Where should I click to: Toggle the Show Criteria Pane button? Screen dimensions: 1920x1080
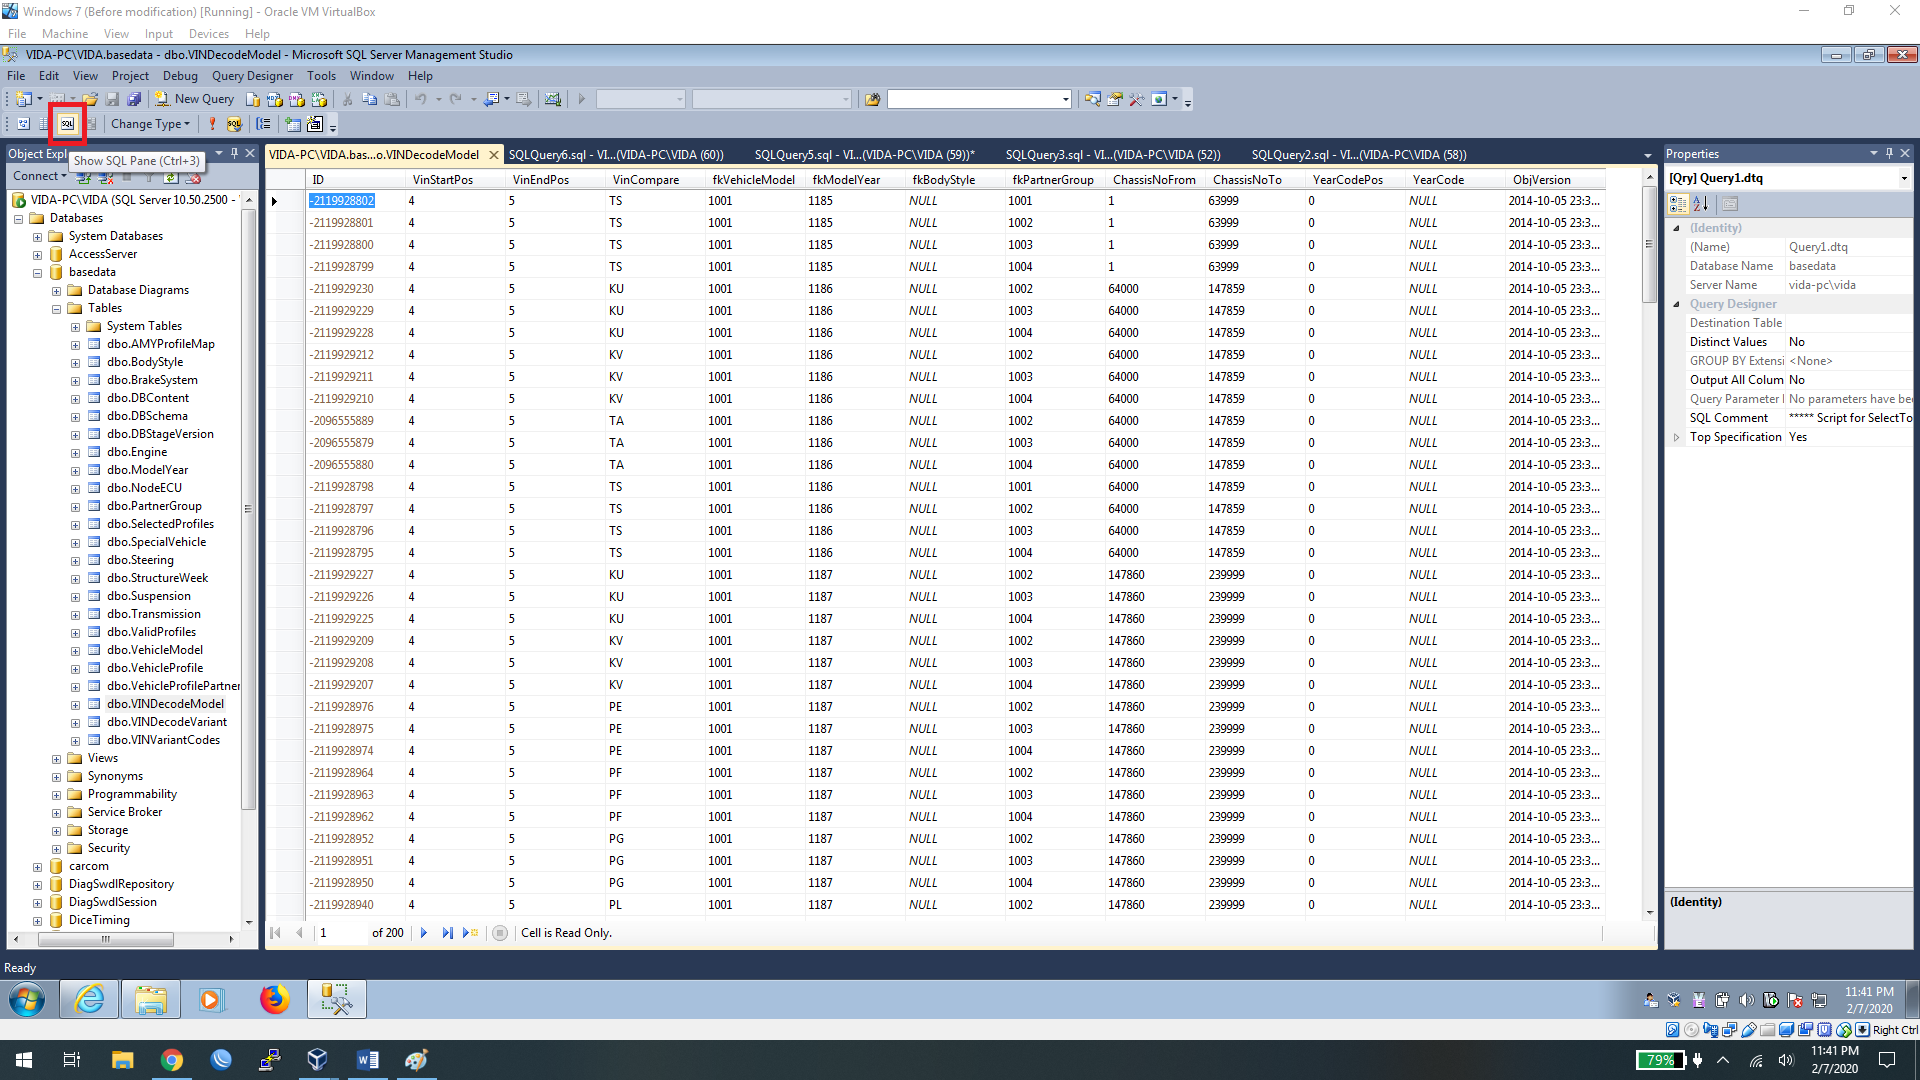43,124
